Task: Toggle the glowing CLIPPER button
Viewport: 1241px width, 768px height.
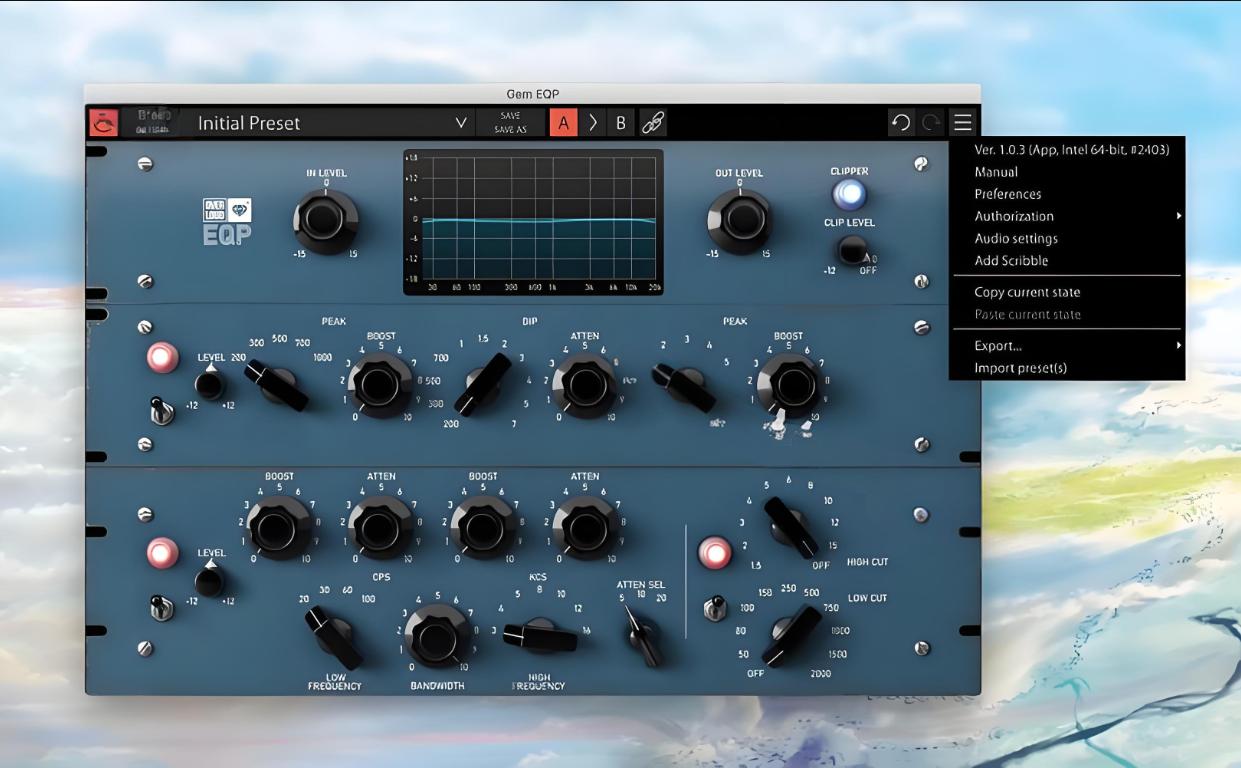Action: (x=849, y=194)
